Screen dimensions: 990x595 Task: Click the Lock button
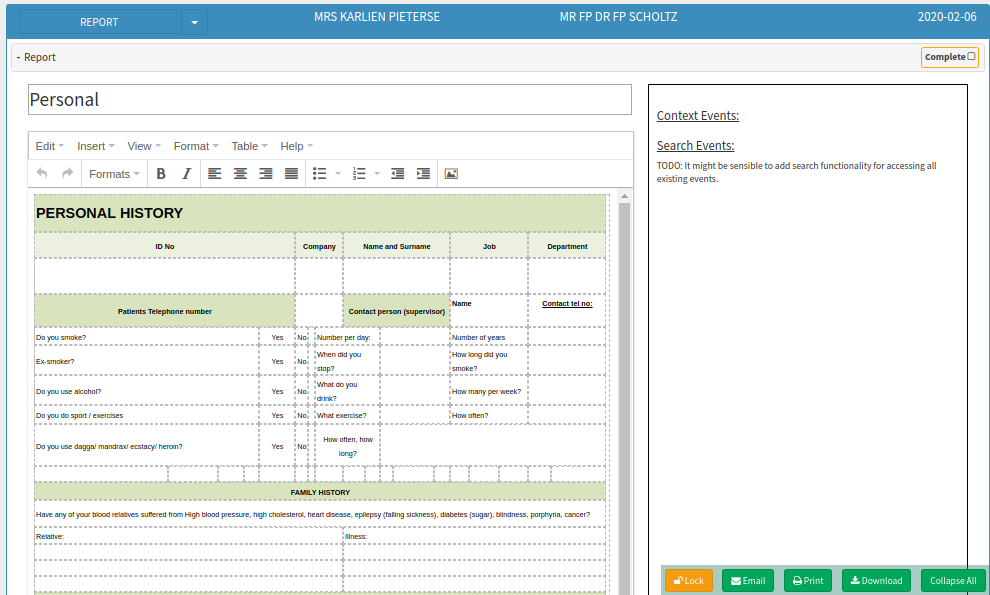click(689, 580)
